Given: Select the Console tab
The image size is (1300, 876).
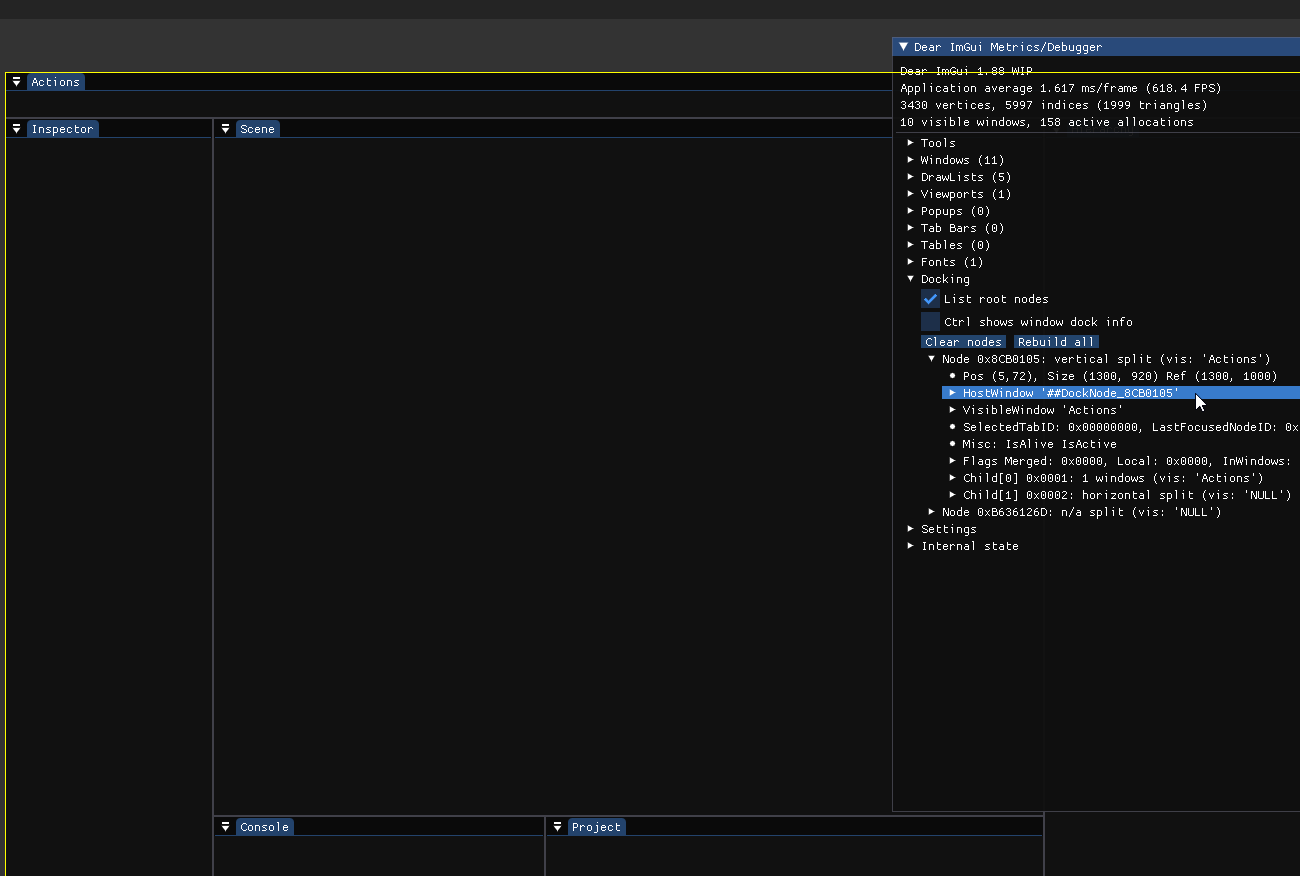Looking at the screenshot, I should pos(264,826).
